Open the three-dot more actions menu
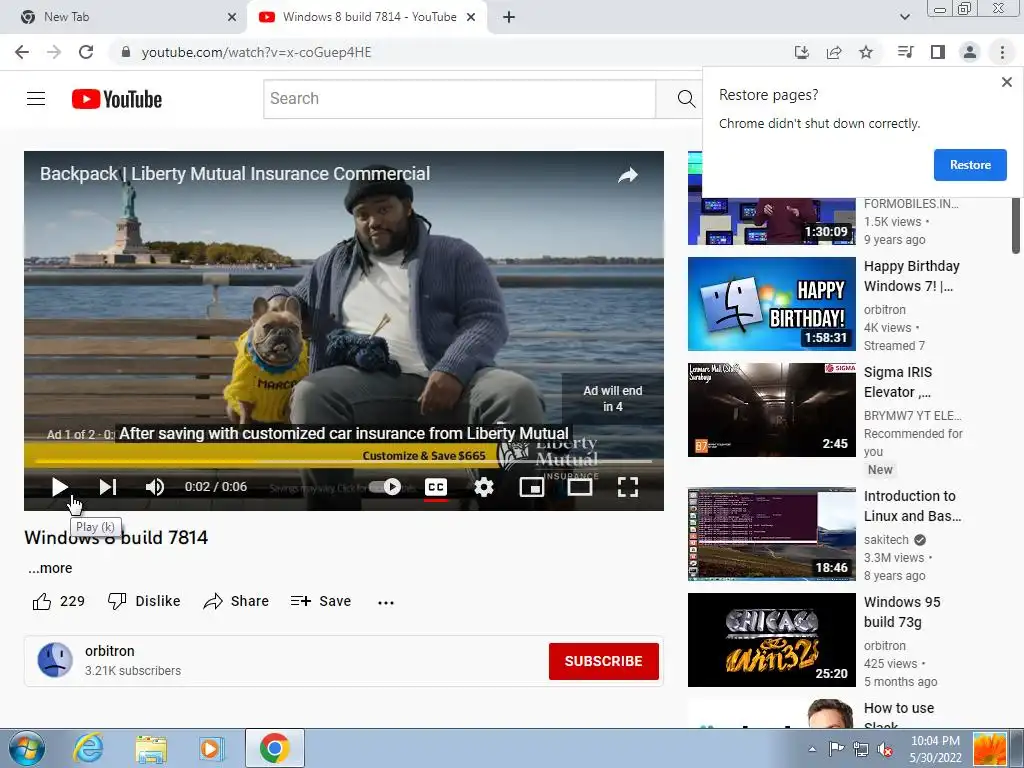 click(386, 602)
